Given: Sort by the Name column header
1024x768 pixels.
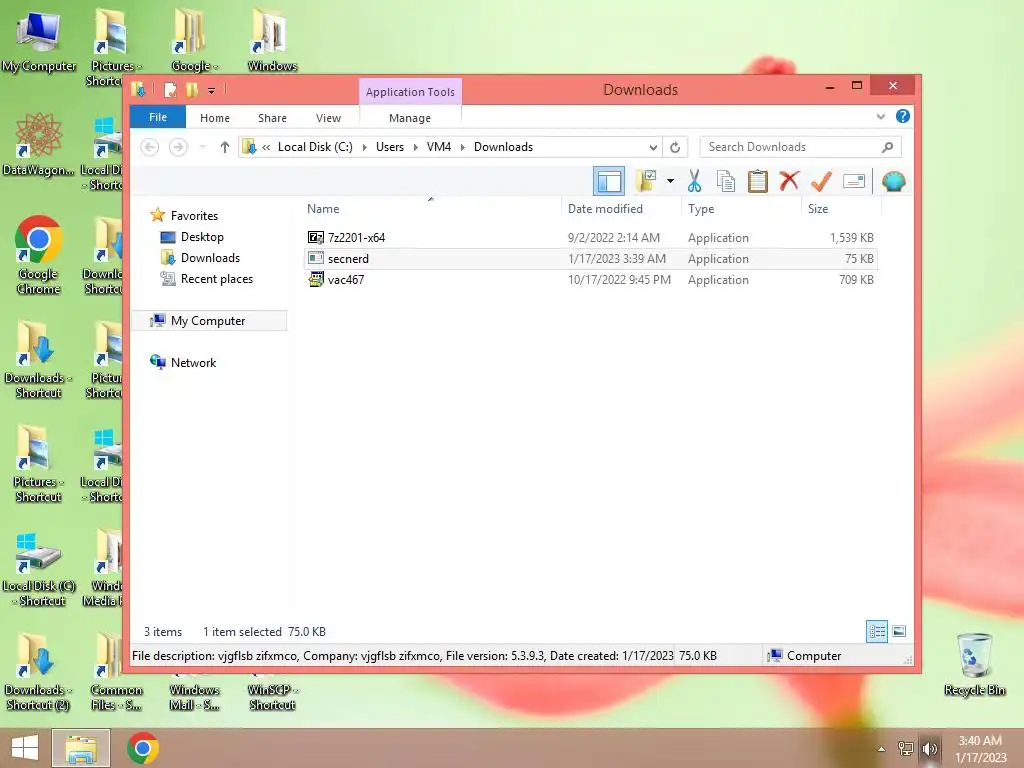Looking at the screenshot, I should coord(431,209).
